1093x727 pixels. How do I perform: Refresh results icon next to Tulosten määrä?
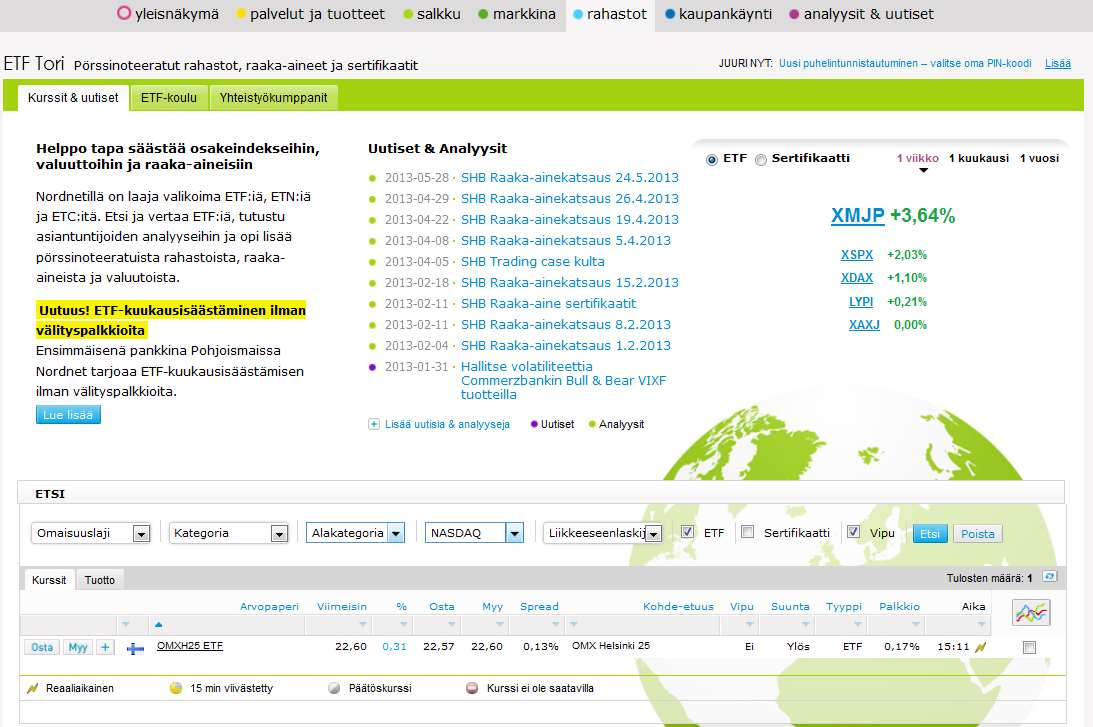pyautogui.click(x=1049, y=576)
